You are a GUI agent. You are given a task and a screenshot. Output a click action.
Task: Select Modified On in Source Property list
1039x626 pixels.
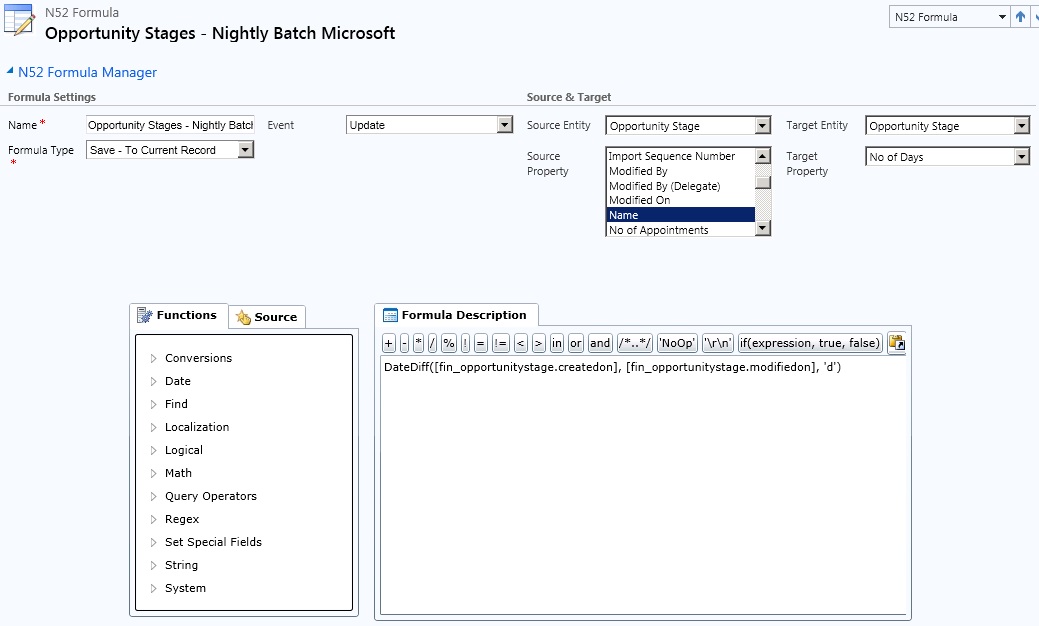(x=640, y=200)
